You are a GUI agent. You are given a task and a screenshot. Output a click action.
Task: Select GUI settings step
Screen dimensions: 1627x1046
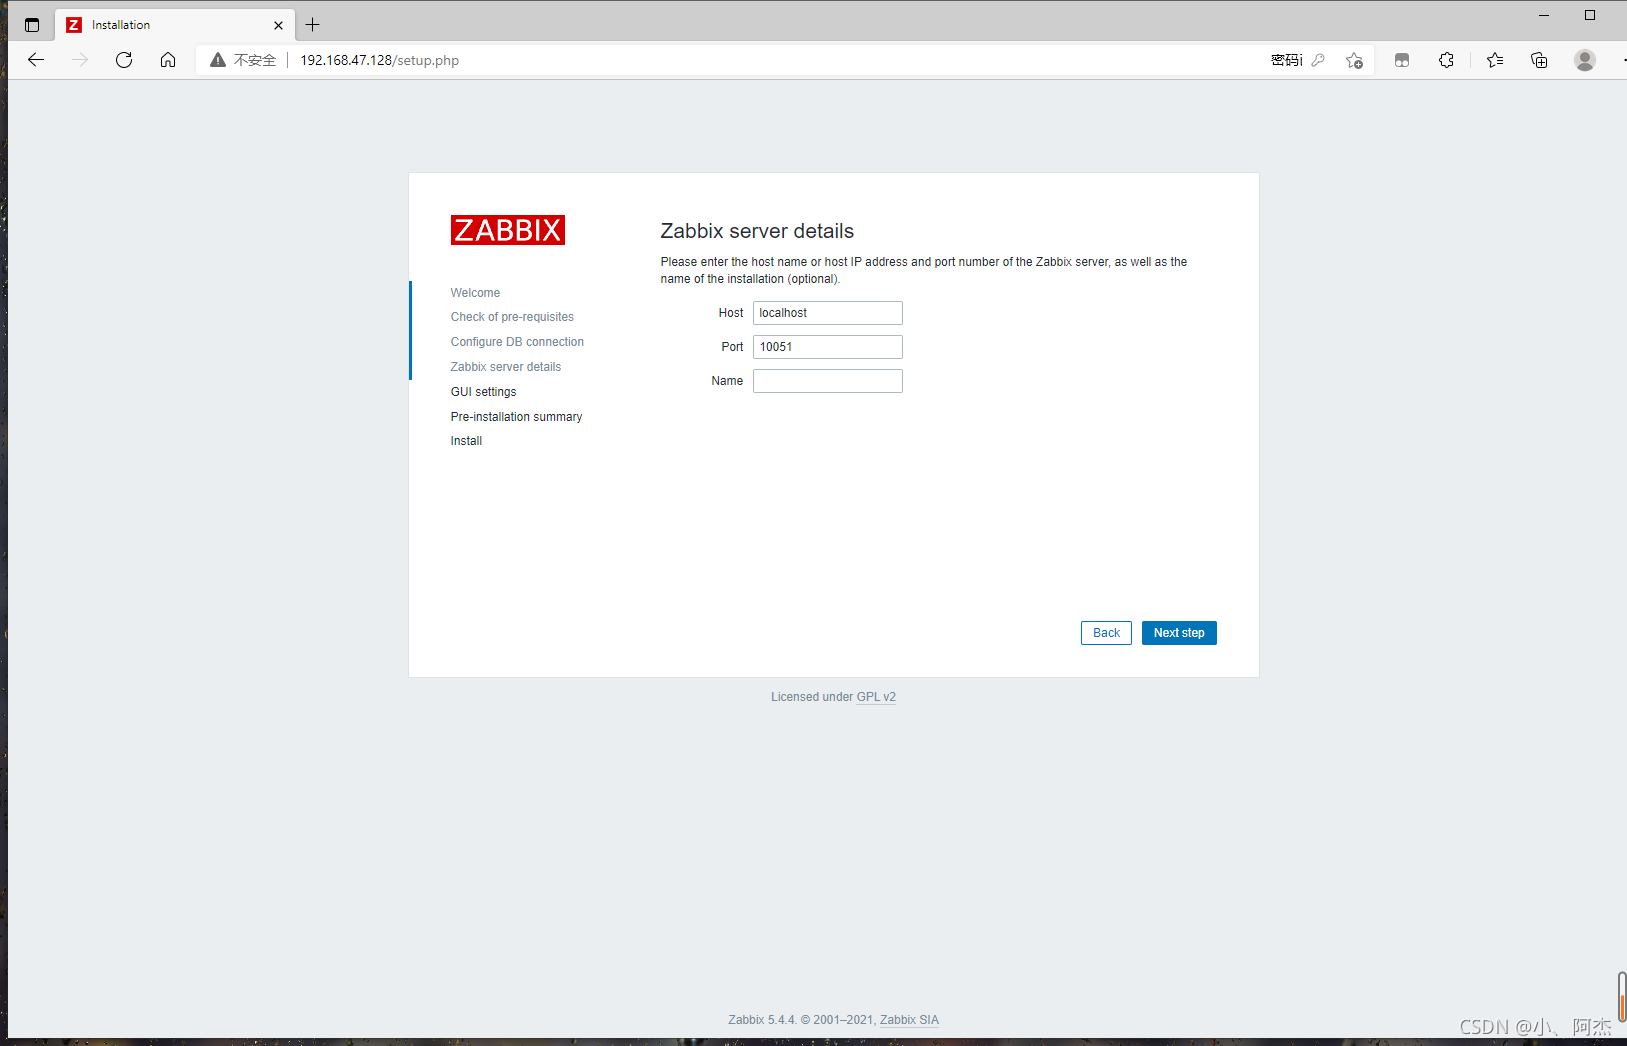pyautogui.click(x=483, y=392)
